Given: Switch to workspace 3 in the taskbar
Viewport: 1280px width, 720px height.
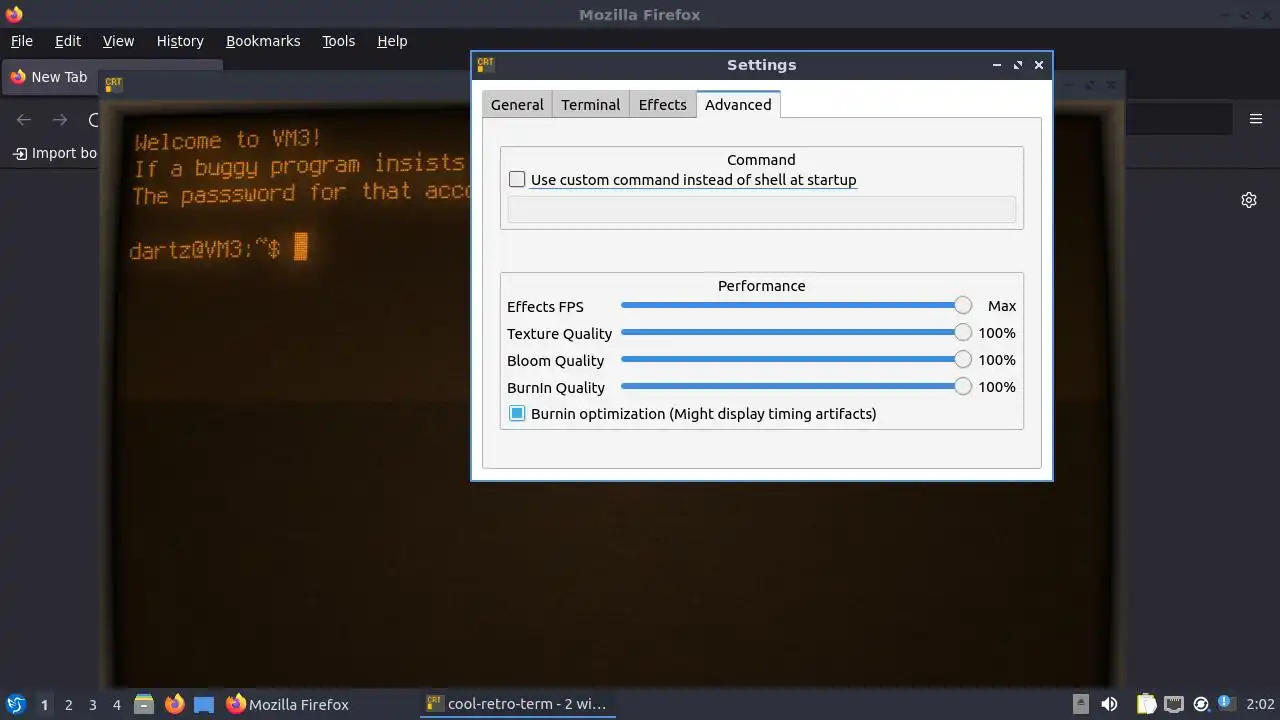Looking at the screenshot, I should [x=92, y=705].
